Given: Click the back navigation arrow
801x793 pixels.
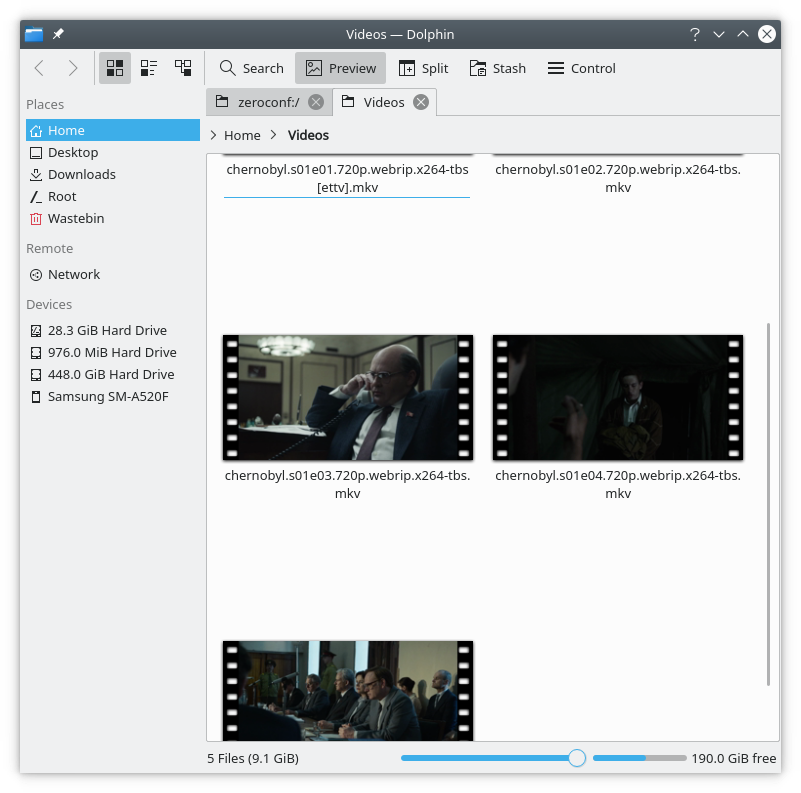Looking at the screenshot, I should click(x=39, y=68).
